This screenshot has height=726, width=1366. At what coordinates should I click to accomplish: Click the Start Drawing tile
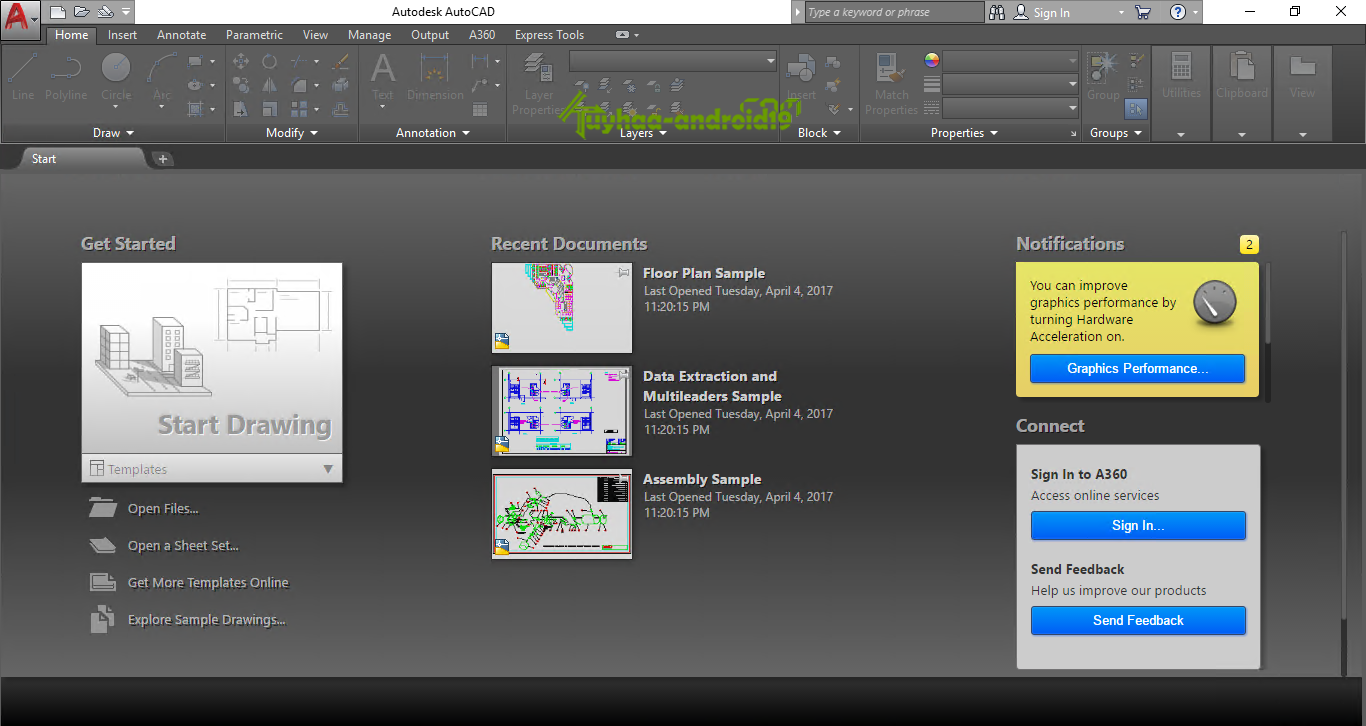[212, 359]
